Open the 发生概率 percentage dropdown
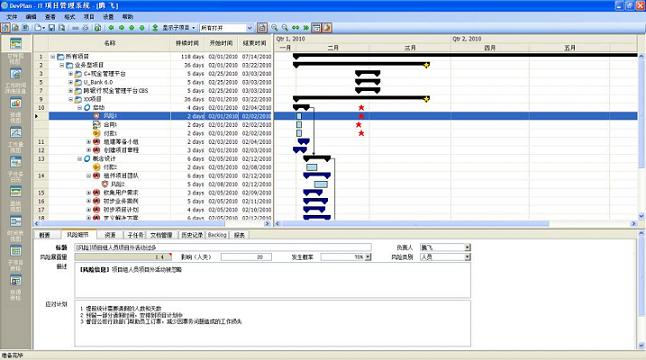Viewport: 646px width, 360px height. coord(368,257)
